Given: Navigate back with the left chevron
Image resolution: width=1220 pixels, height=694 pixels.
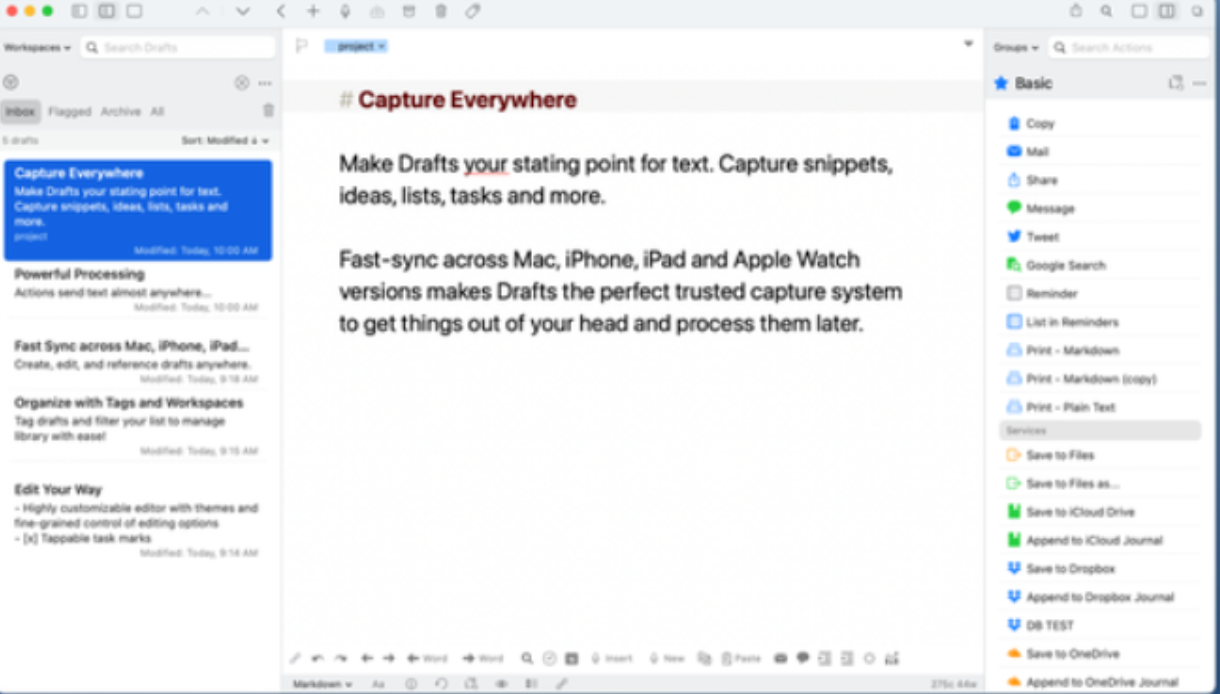Looking at the screenshot, I should [281, 11].
